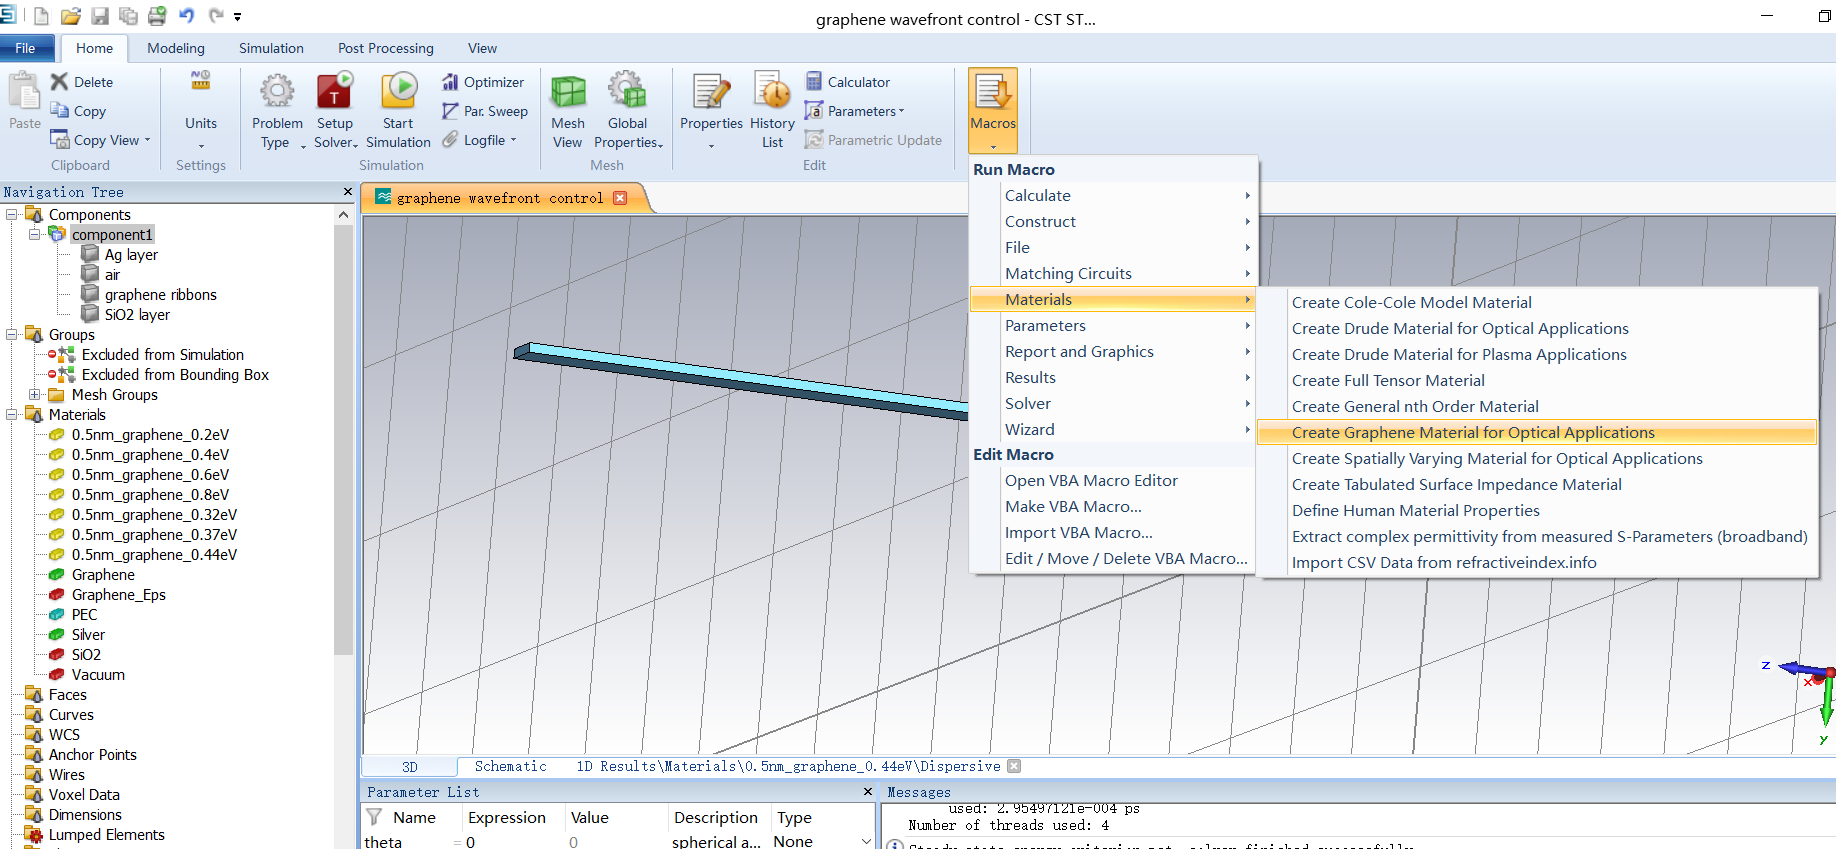
Task: Open the Setup Solver icon
Action: [335, 91]
